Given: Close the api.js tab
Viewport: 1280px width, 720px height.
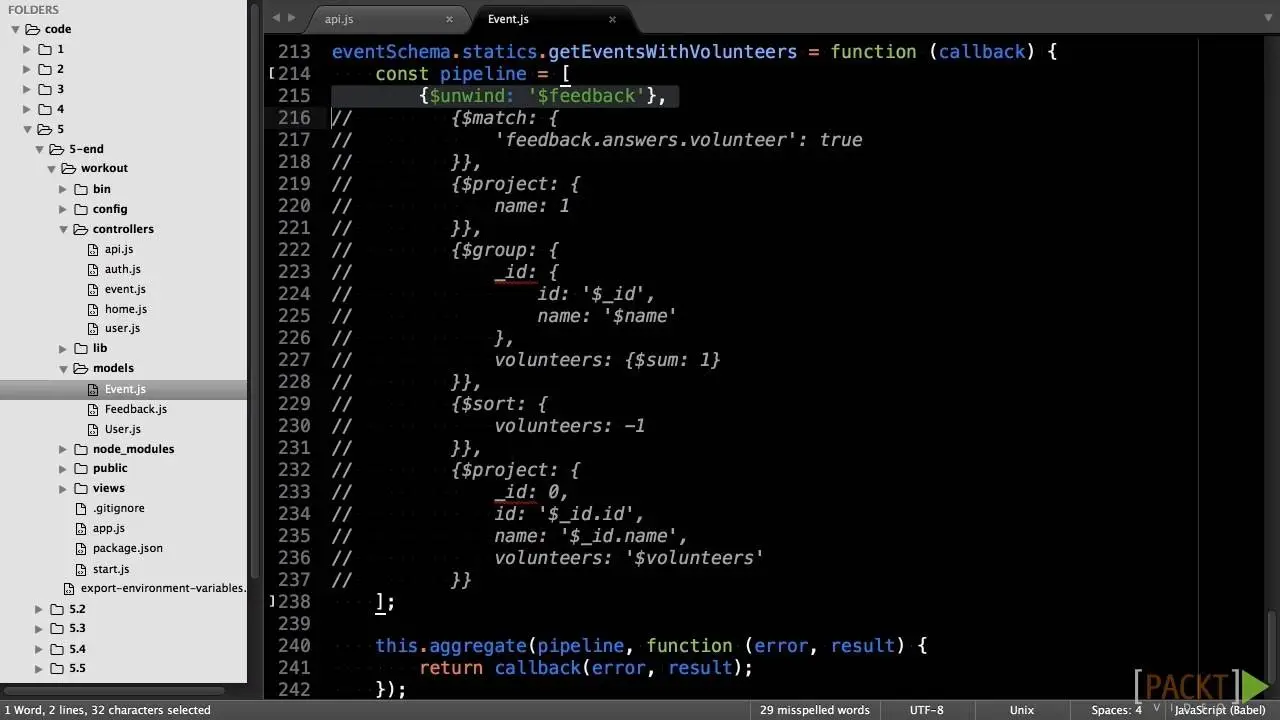Looking at the screenshot, I should [x=449, y=19].
